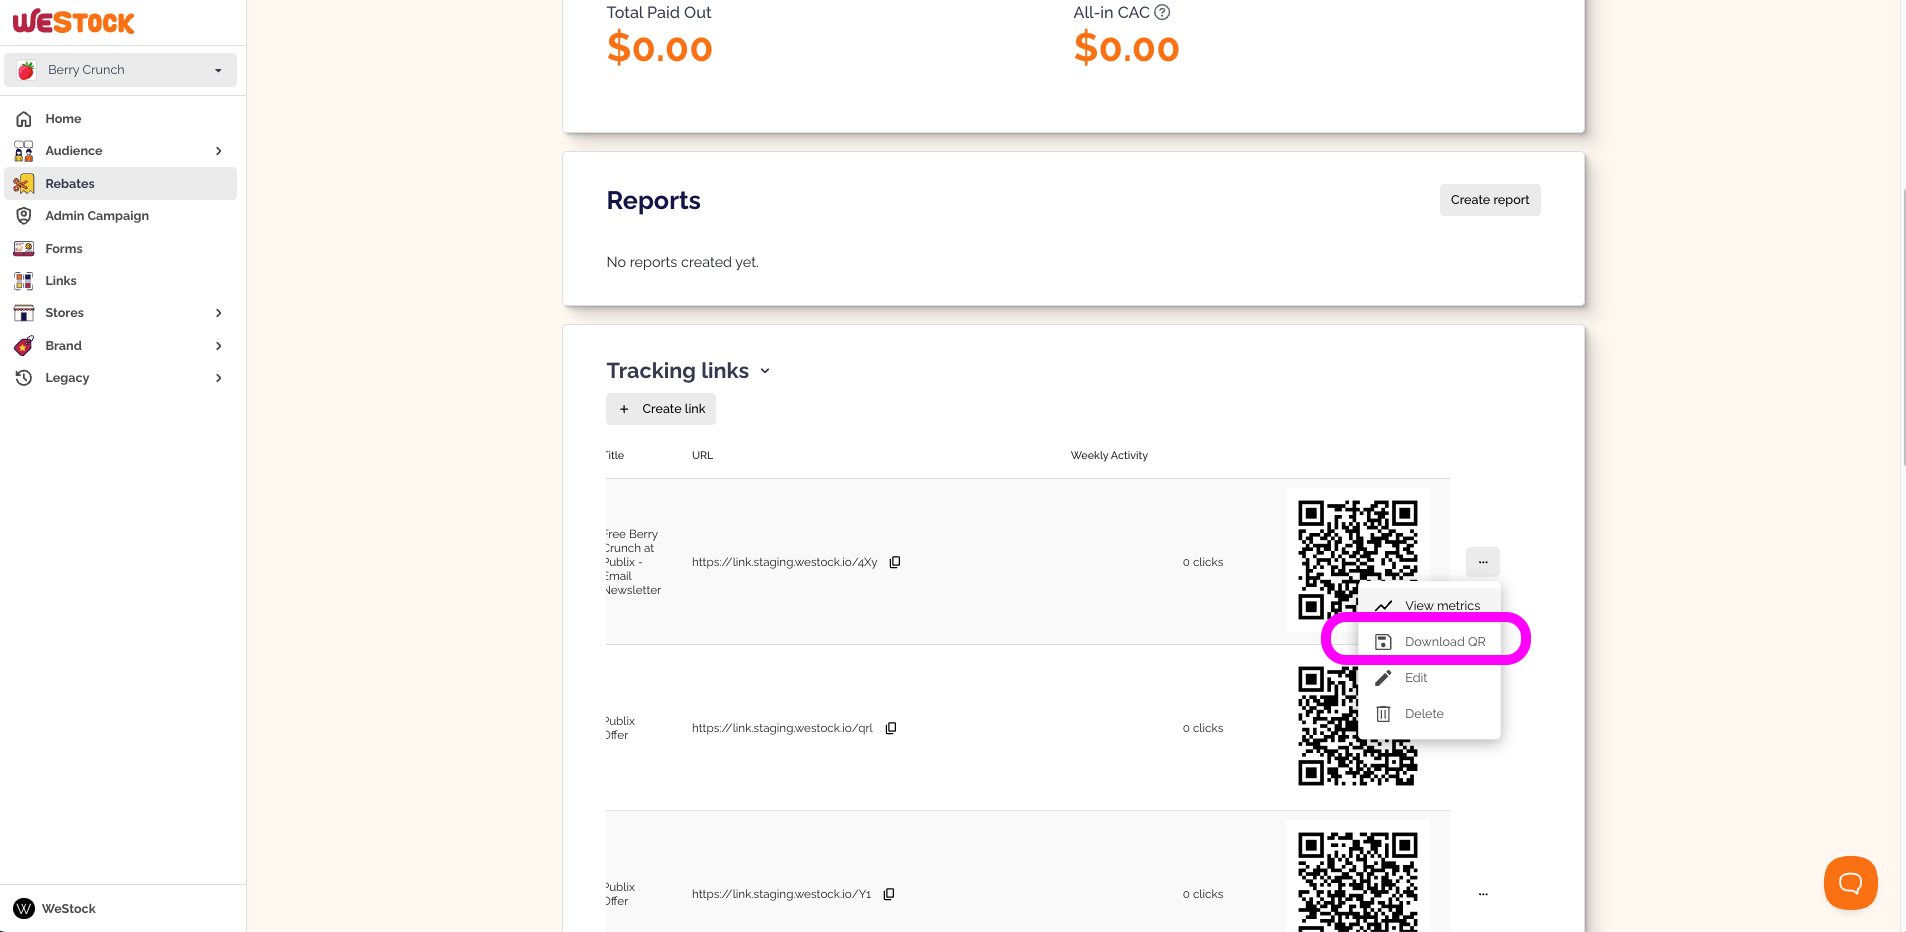Viewport: 1906px width, 932px height.
Task: Open the All-in CAC help tooltip icon
Action: pos(1162,13)
